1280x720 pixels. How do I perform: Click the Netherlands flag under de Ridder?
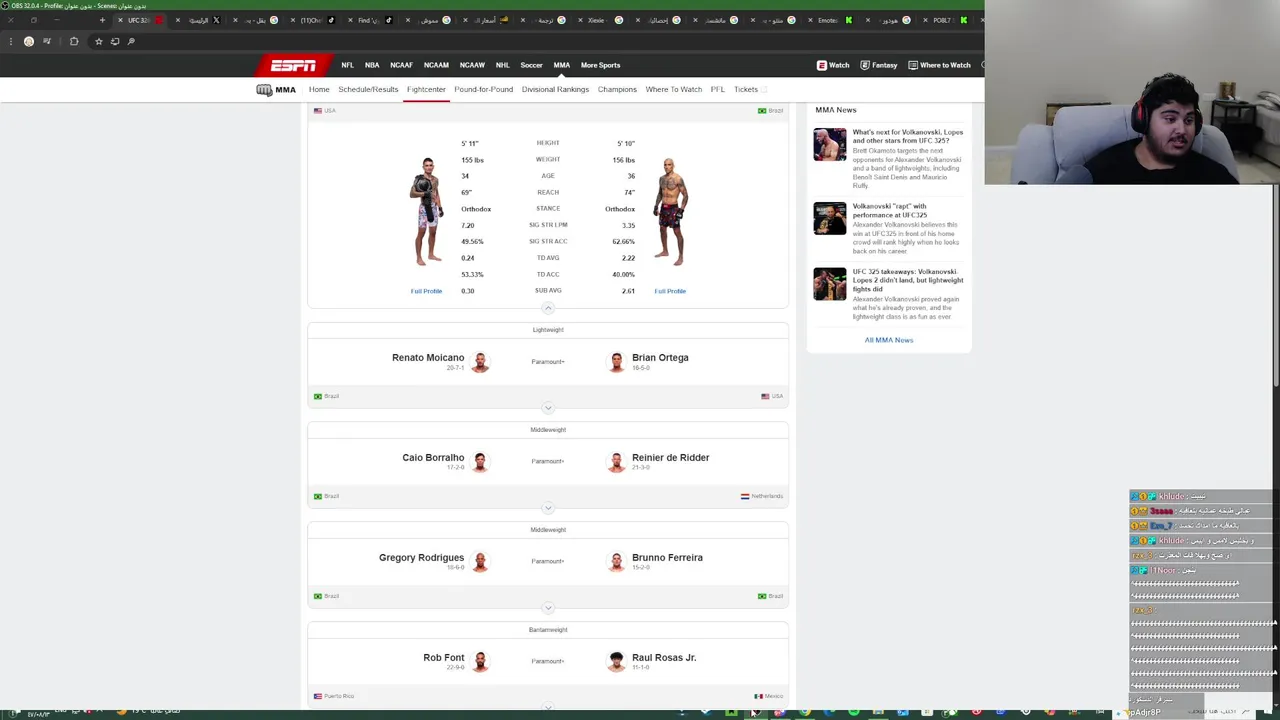745,496
